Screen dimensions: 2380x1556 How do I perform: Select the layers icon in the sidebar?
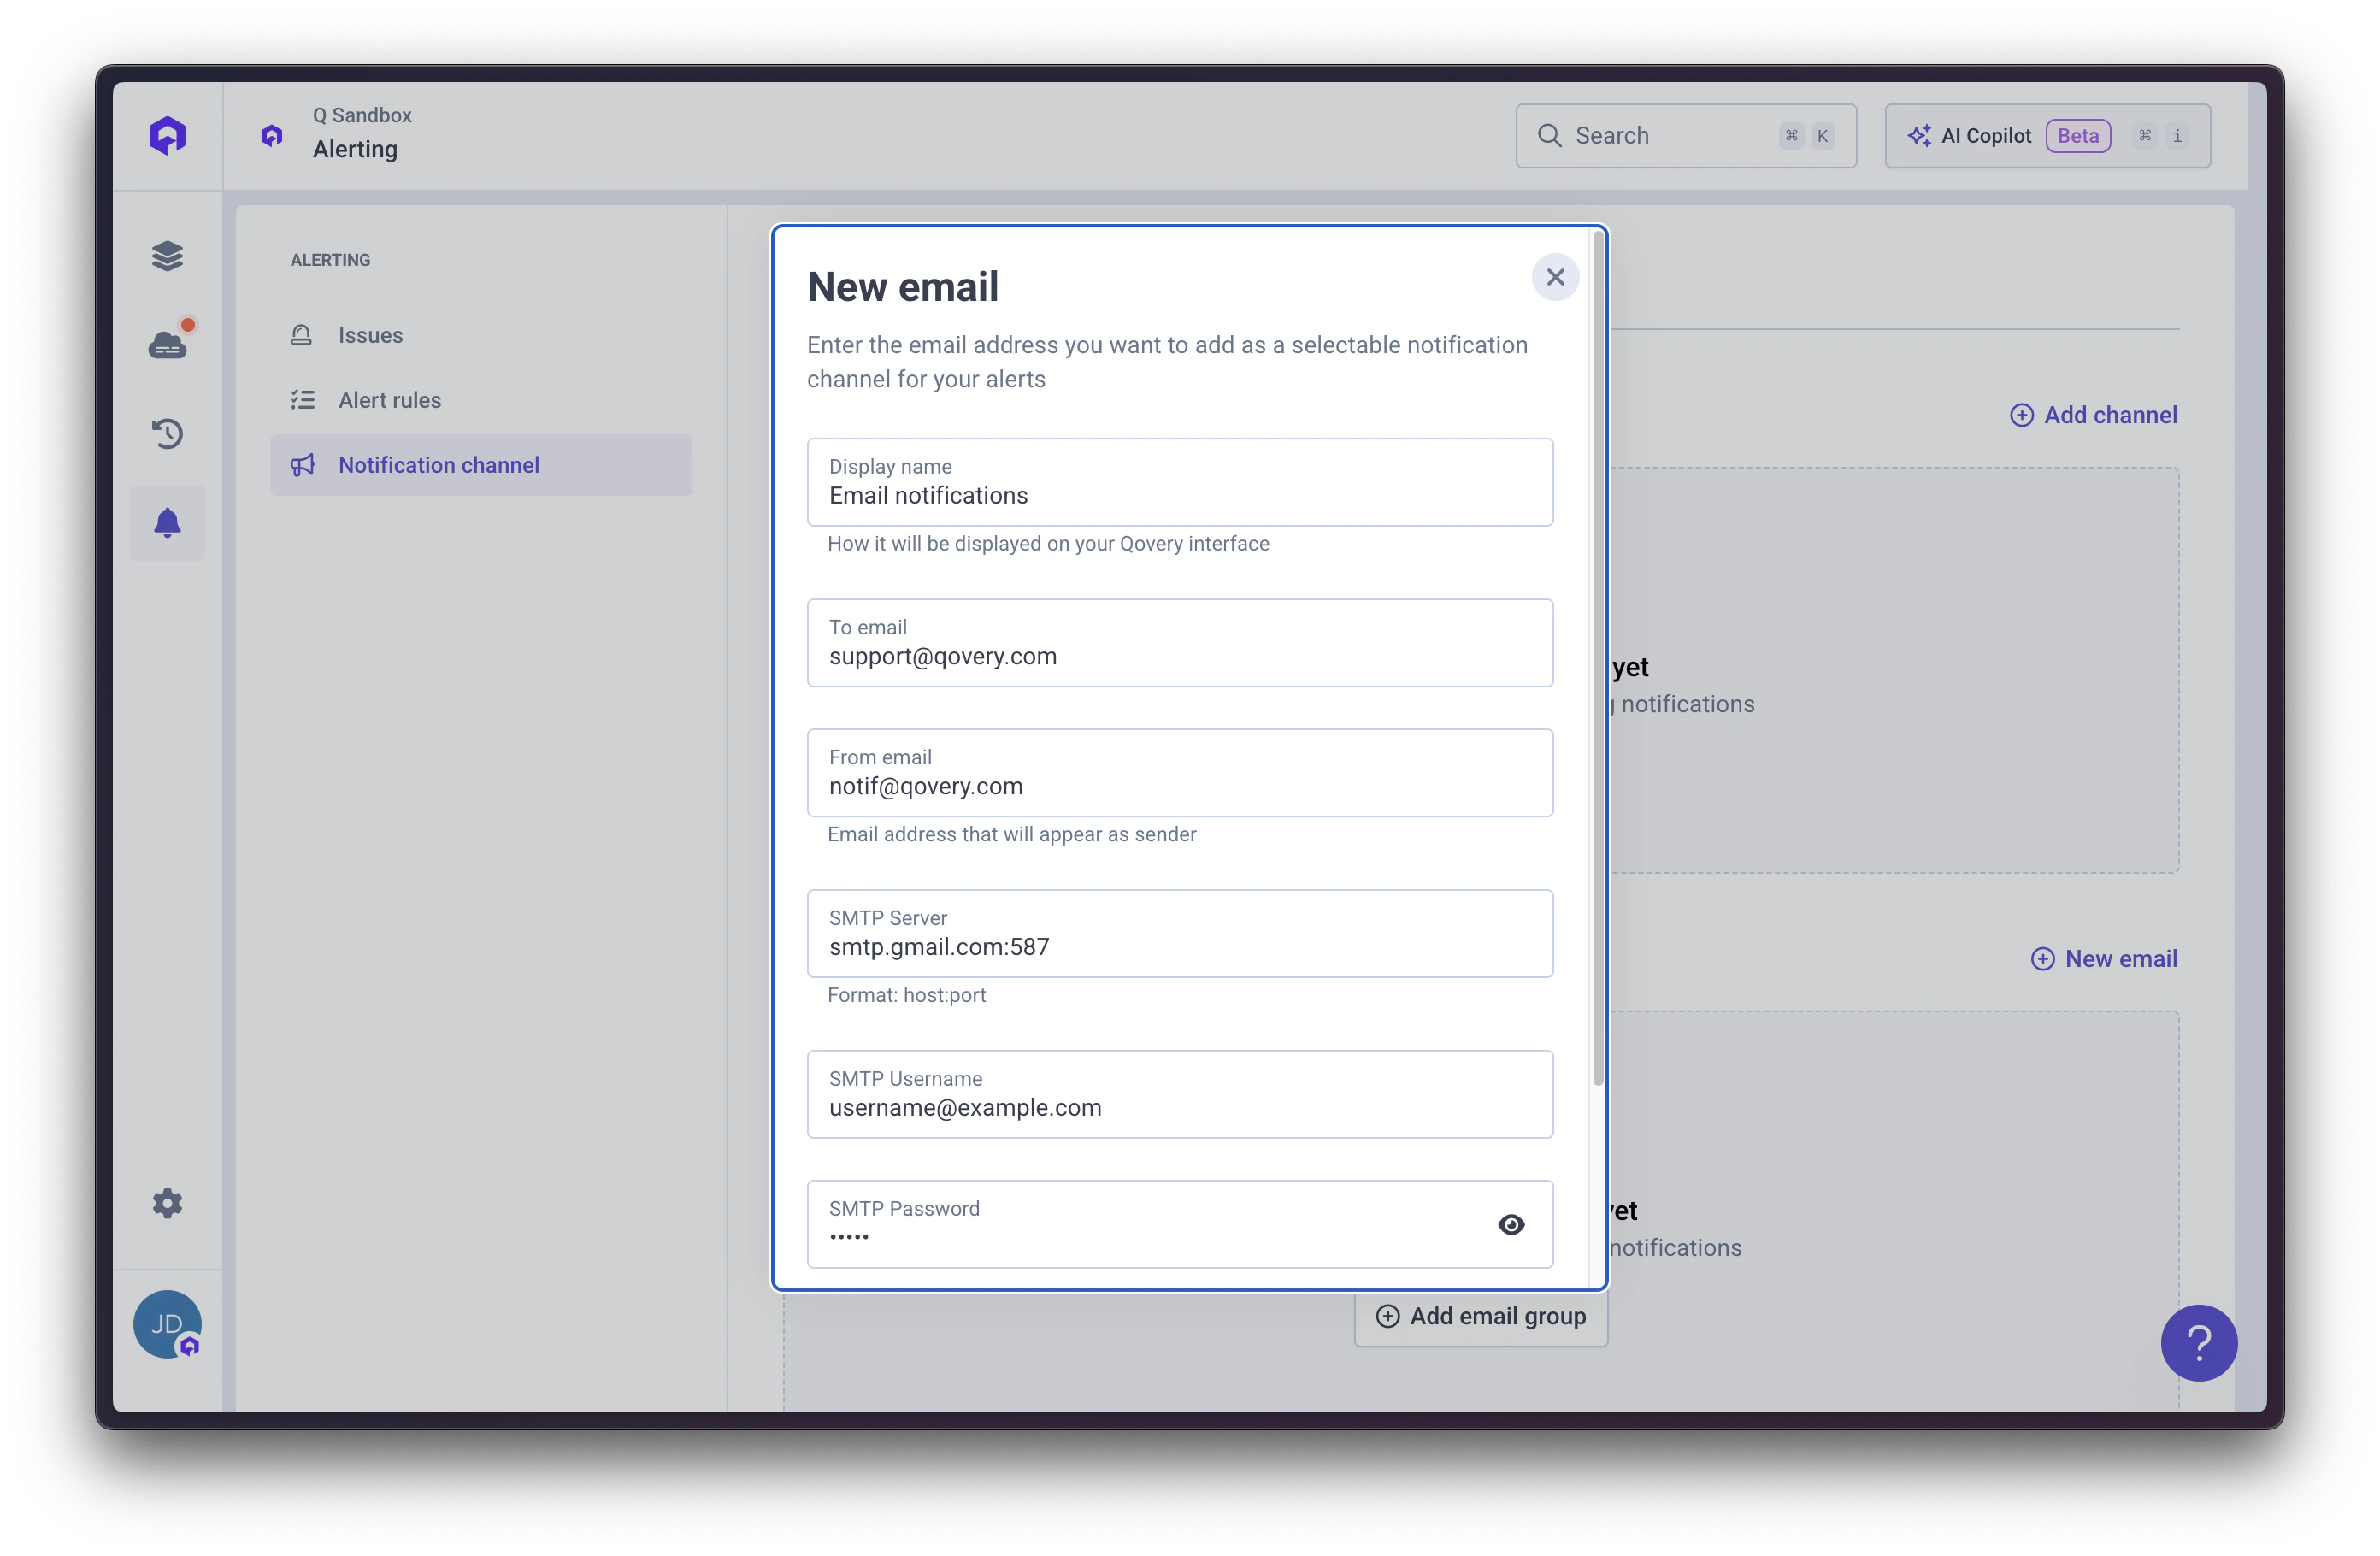pos(167,256)
